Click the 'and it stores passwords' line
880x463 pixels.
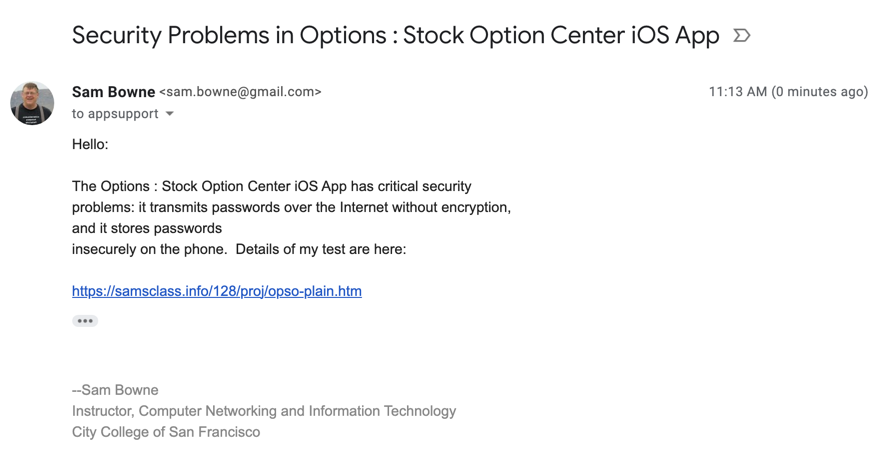pyautogui.click(x=147, y=228)
